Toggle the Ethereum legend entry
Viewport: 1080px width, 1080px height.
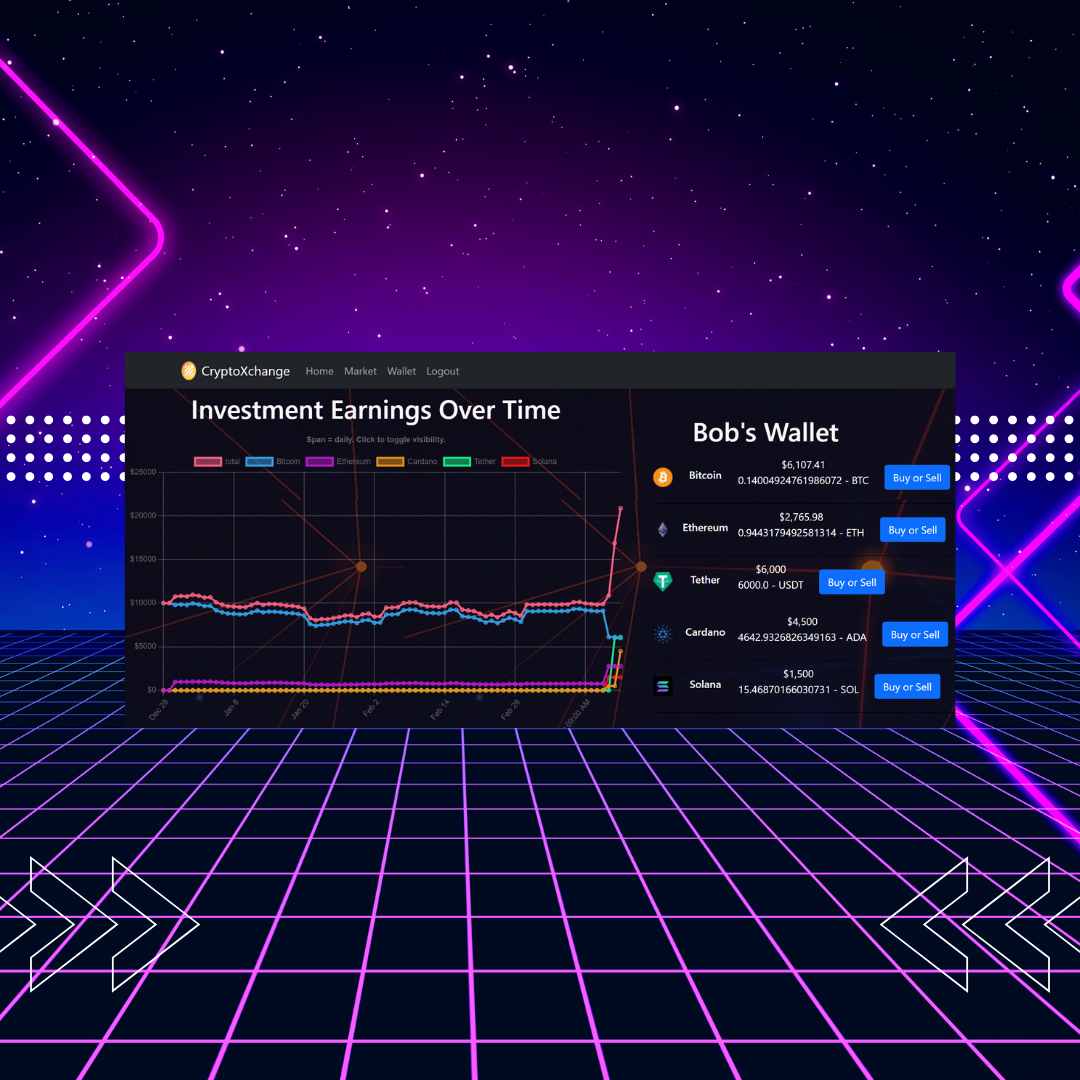tap(318, 462)
